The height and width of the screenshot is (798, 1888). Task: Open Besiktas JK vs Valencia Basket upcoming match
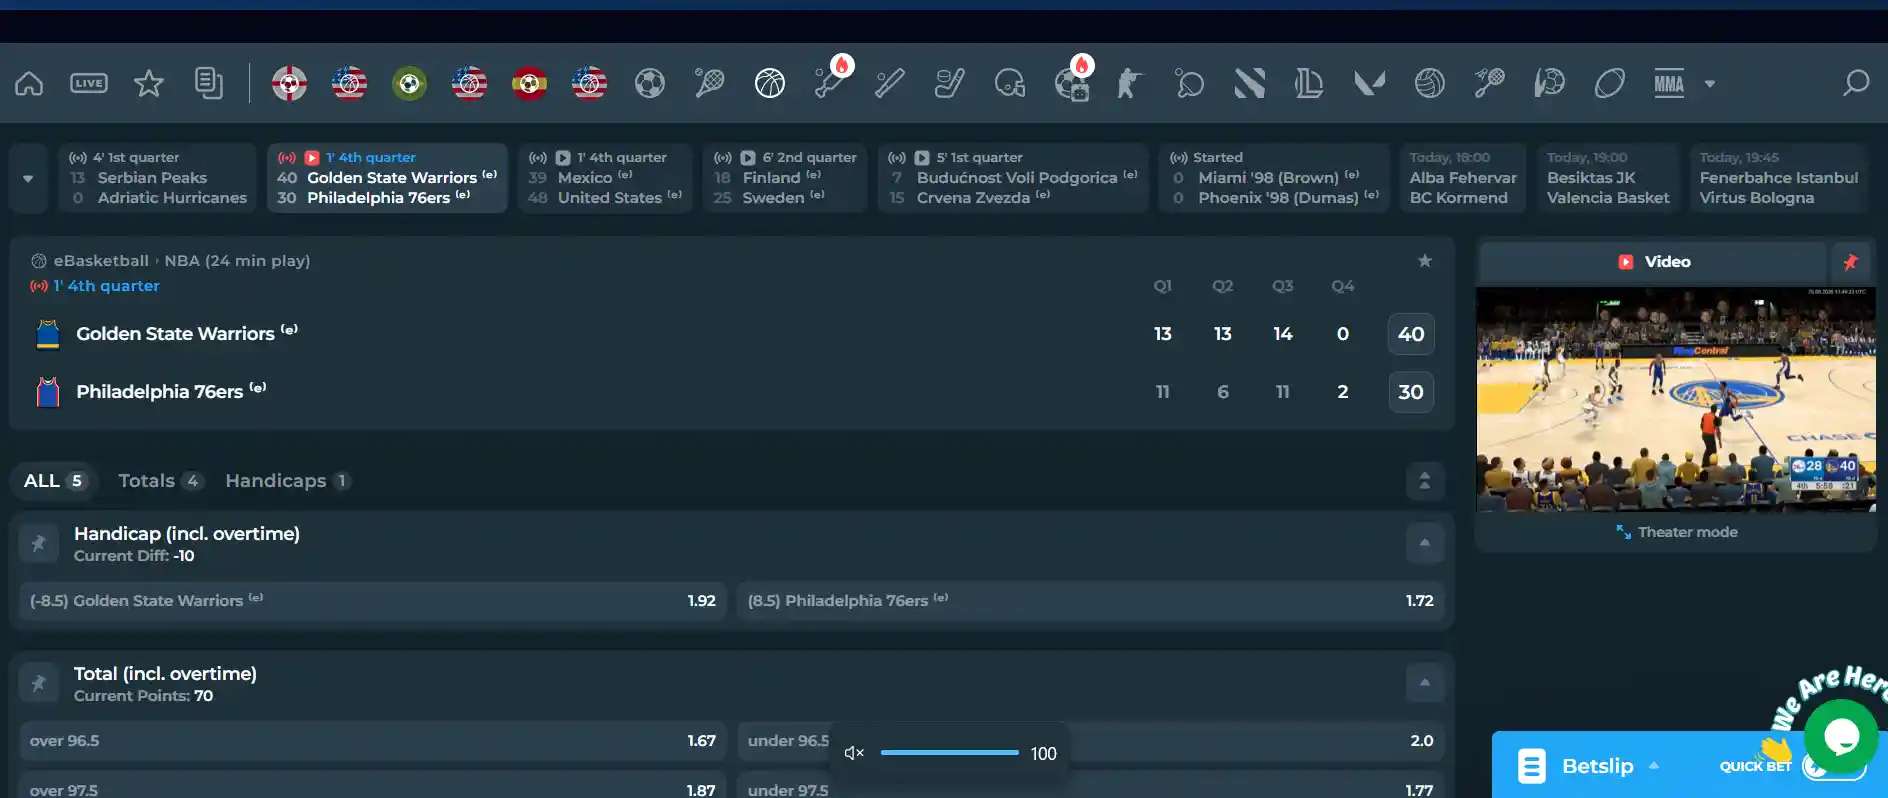click(1608, 178)
